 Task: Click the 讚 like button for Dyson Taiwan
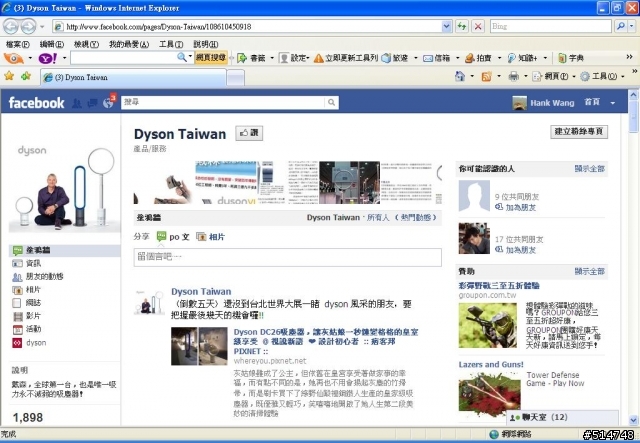click(x=249, y=133)
